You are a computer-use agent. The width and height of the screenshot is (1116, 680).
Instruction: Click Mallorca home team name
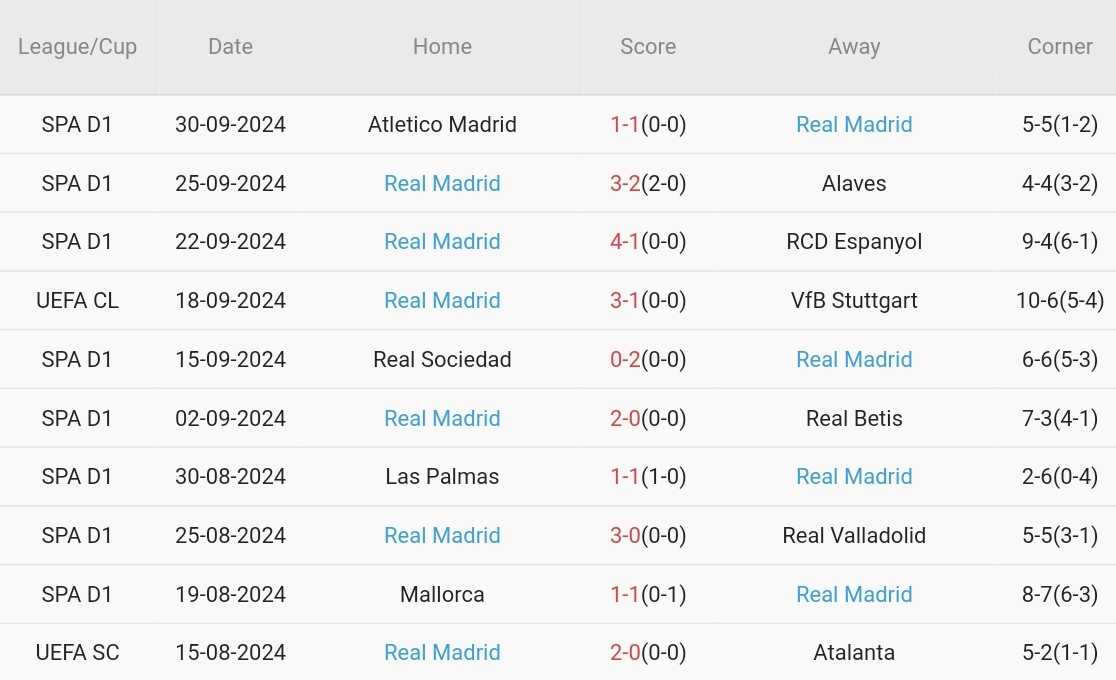tap(442, 595)
